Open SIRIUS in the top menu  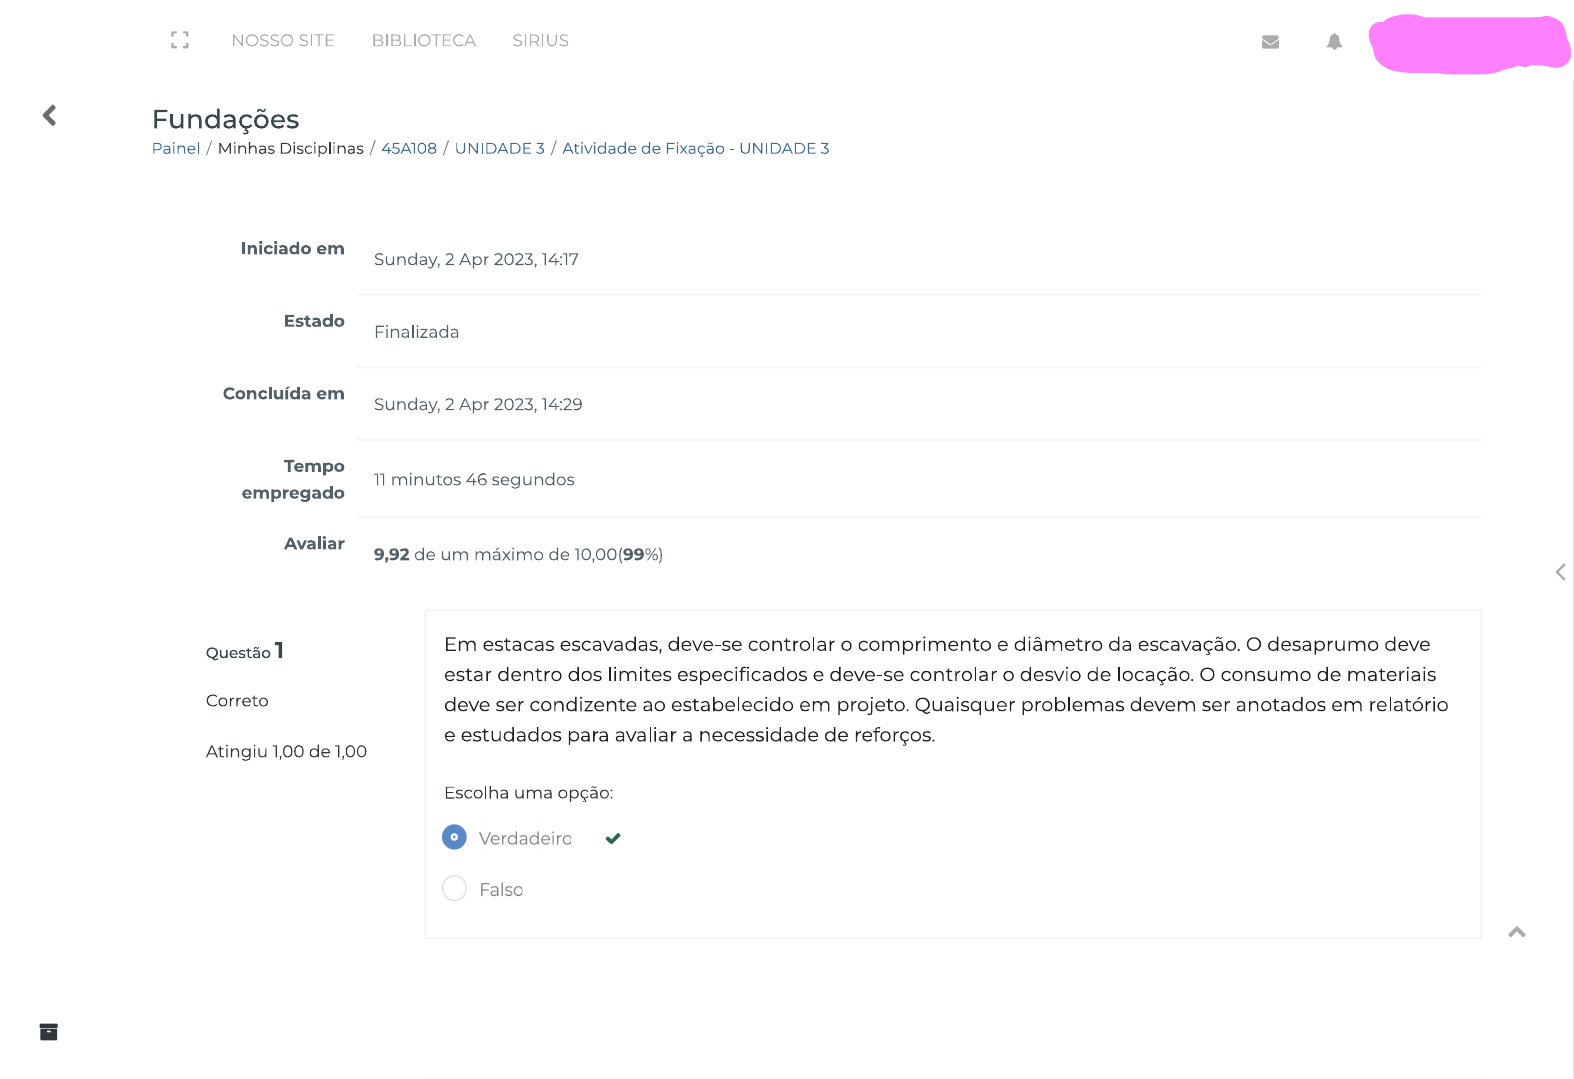tap(540, 40)
